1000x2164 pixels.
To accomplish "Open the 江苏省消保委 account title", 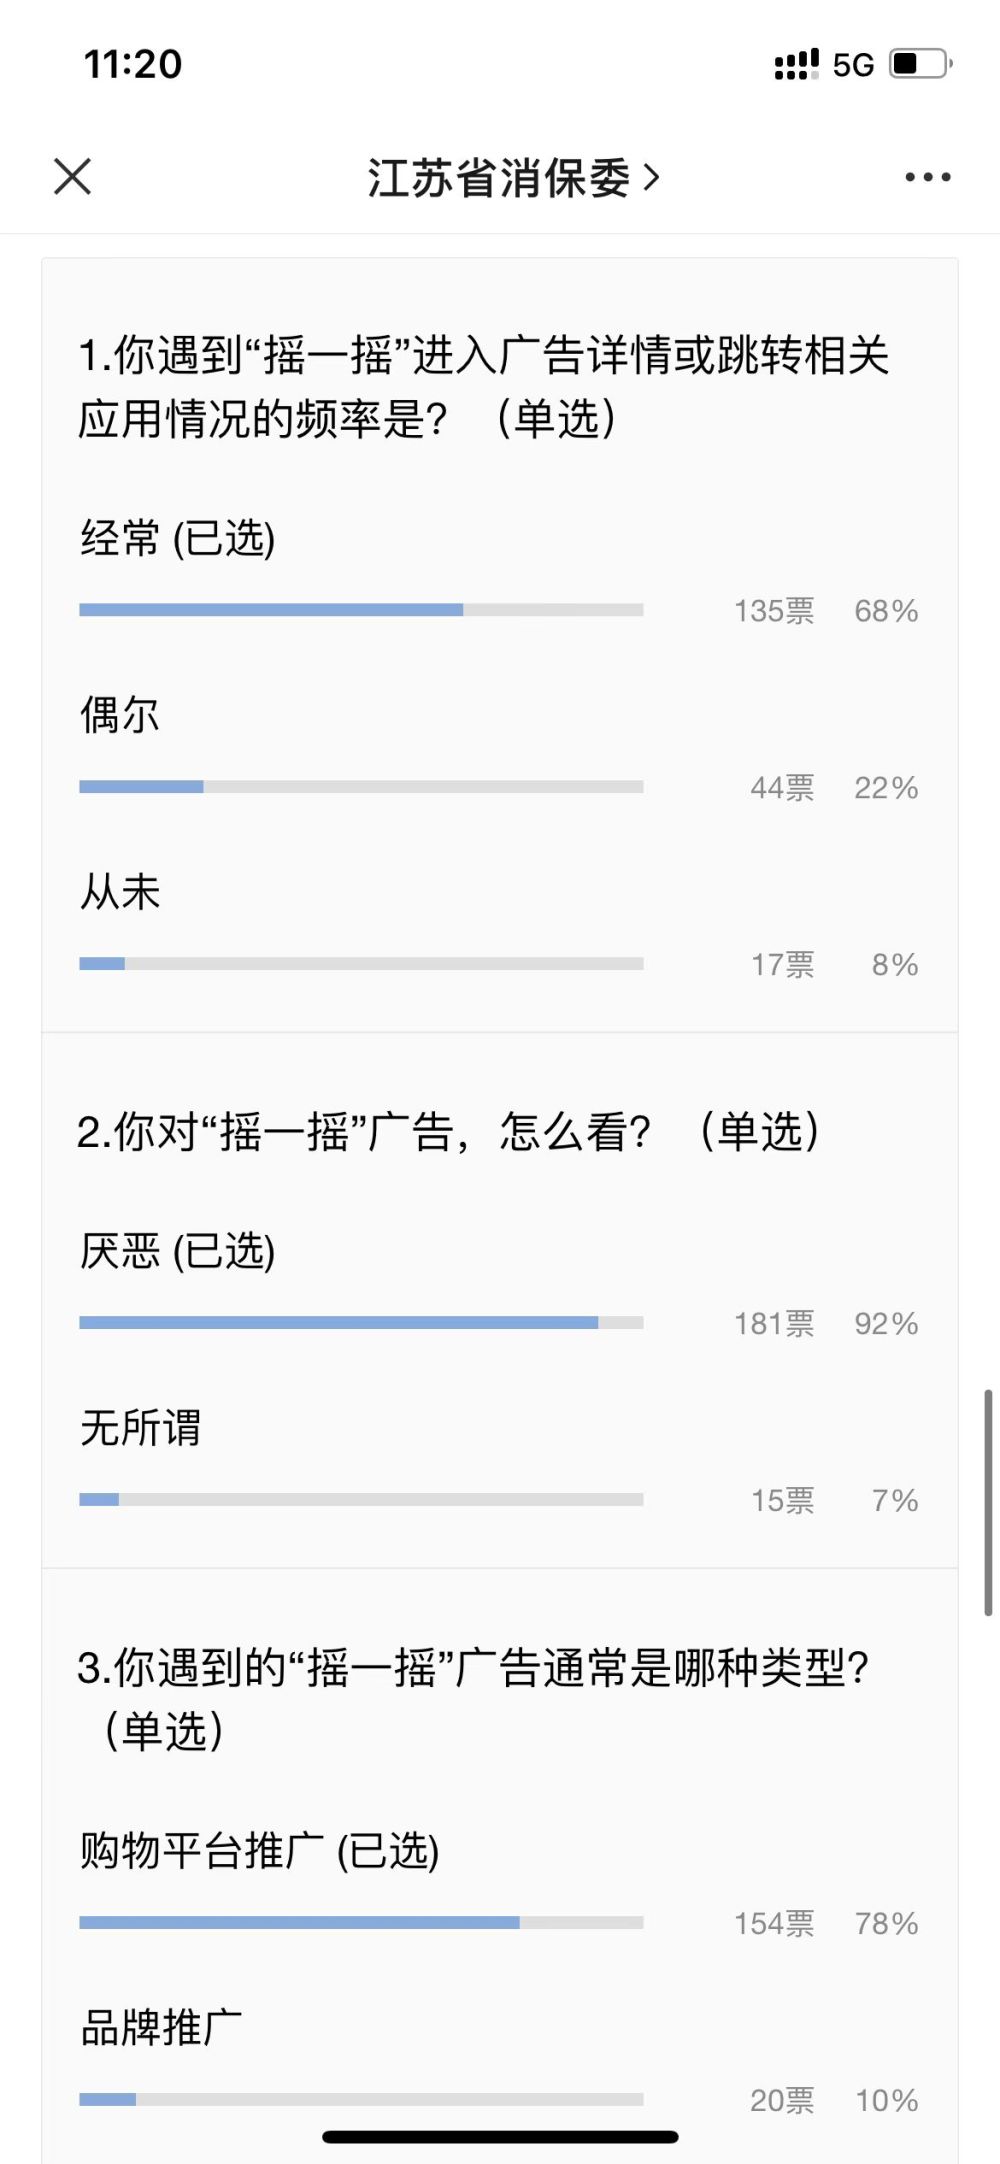I will point(498,178).
